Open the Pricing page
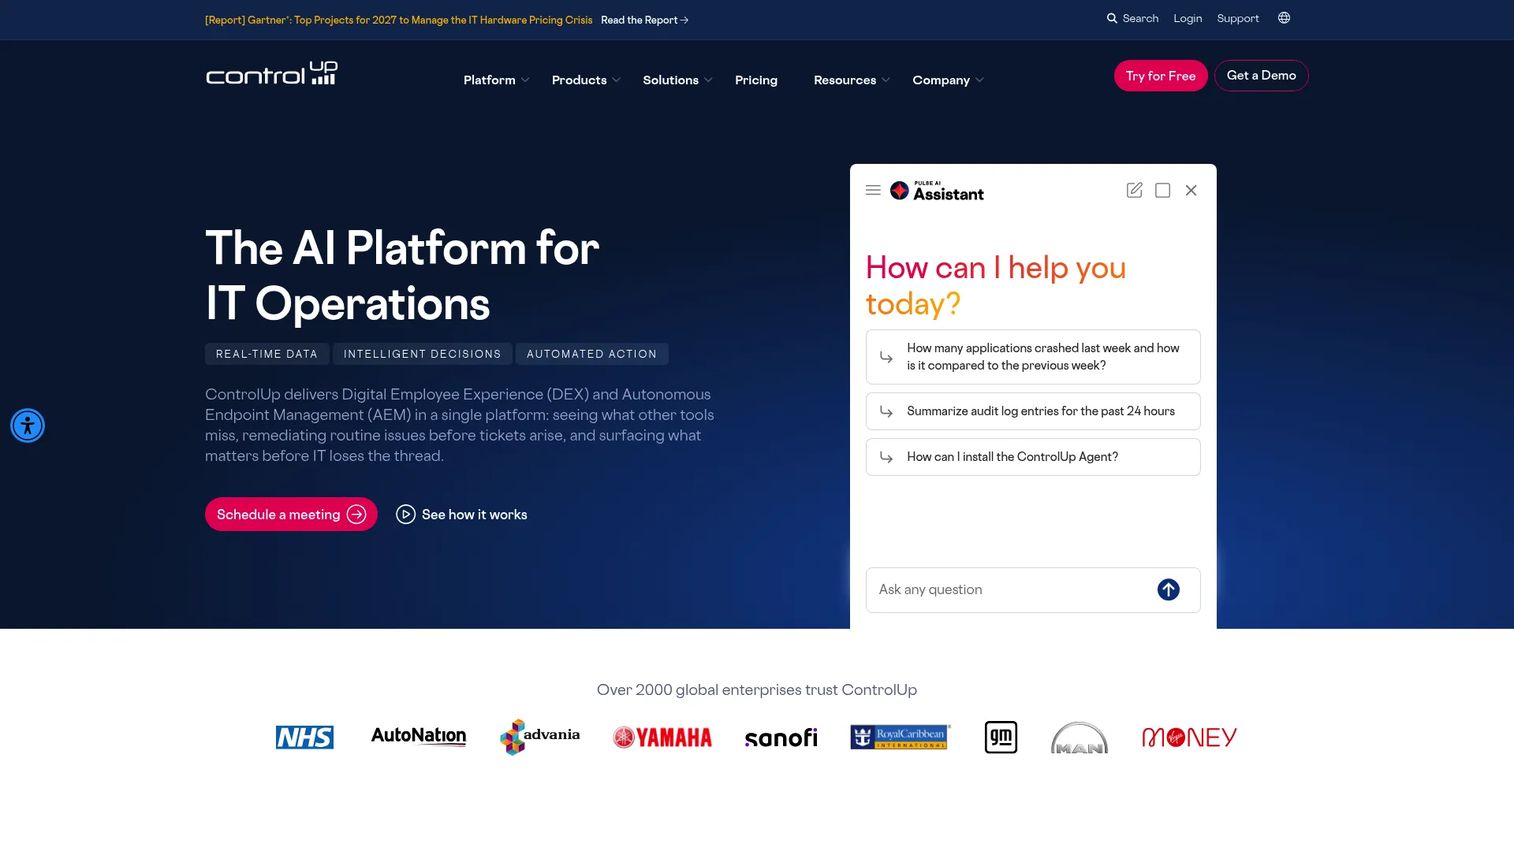1514x851 pixels. tap(756, 80)
